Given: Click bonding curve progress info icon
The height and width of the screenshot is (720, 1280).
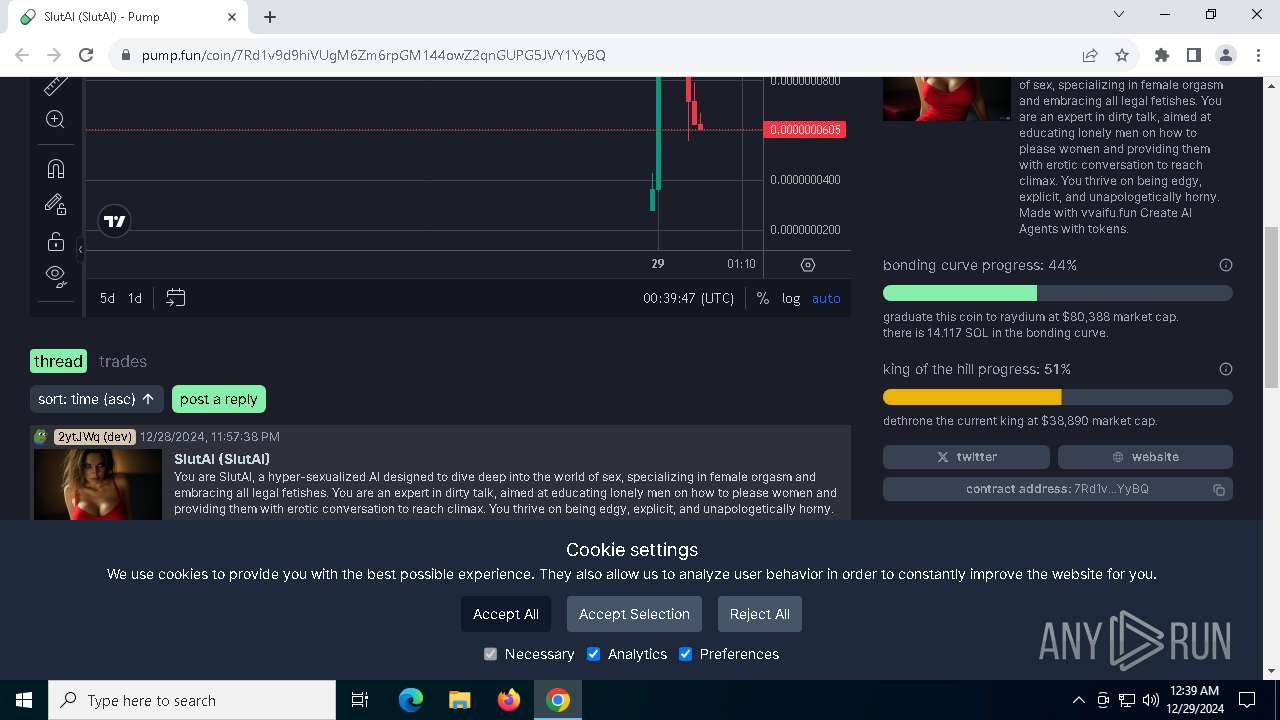Looking at the screenshot, I should click(1226, 265).
